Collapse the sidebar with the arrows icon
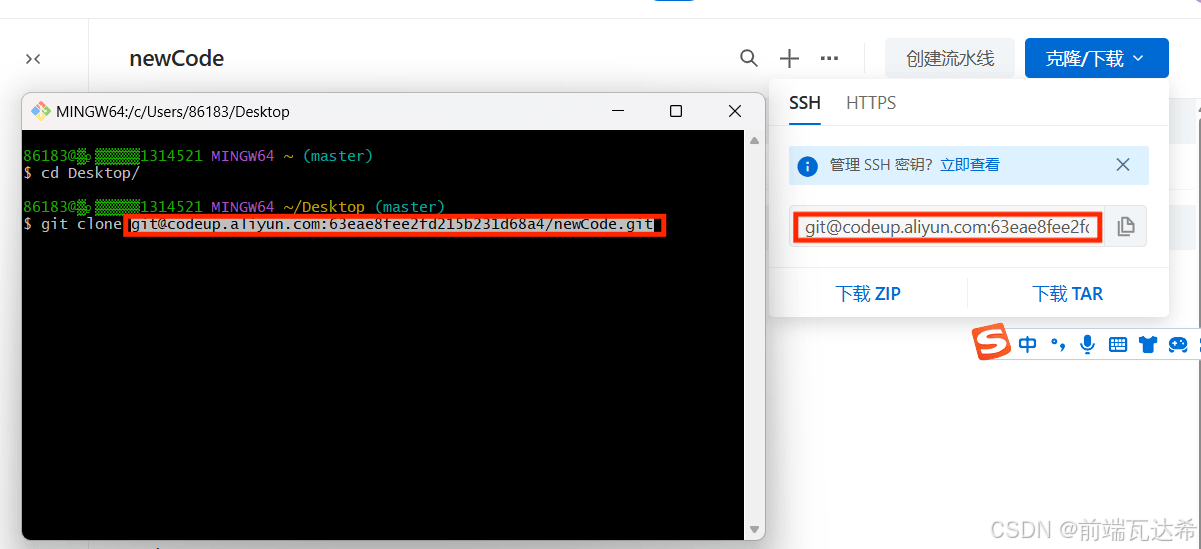 pyautogui.click(x=33, y=59)
